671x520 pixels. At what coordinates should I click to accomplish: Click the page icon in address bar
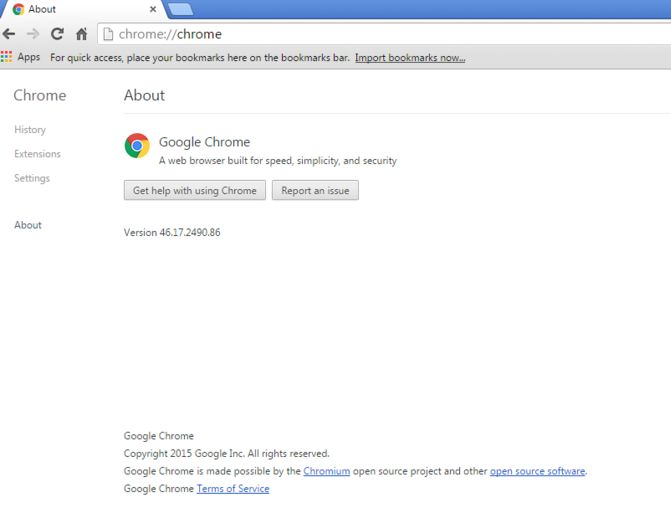point(108,34)
